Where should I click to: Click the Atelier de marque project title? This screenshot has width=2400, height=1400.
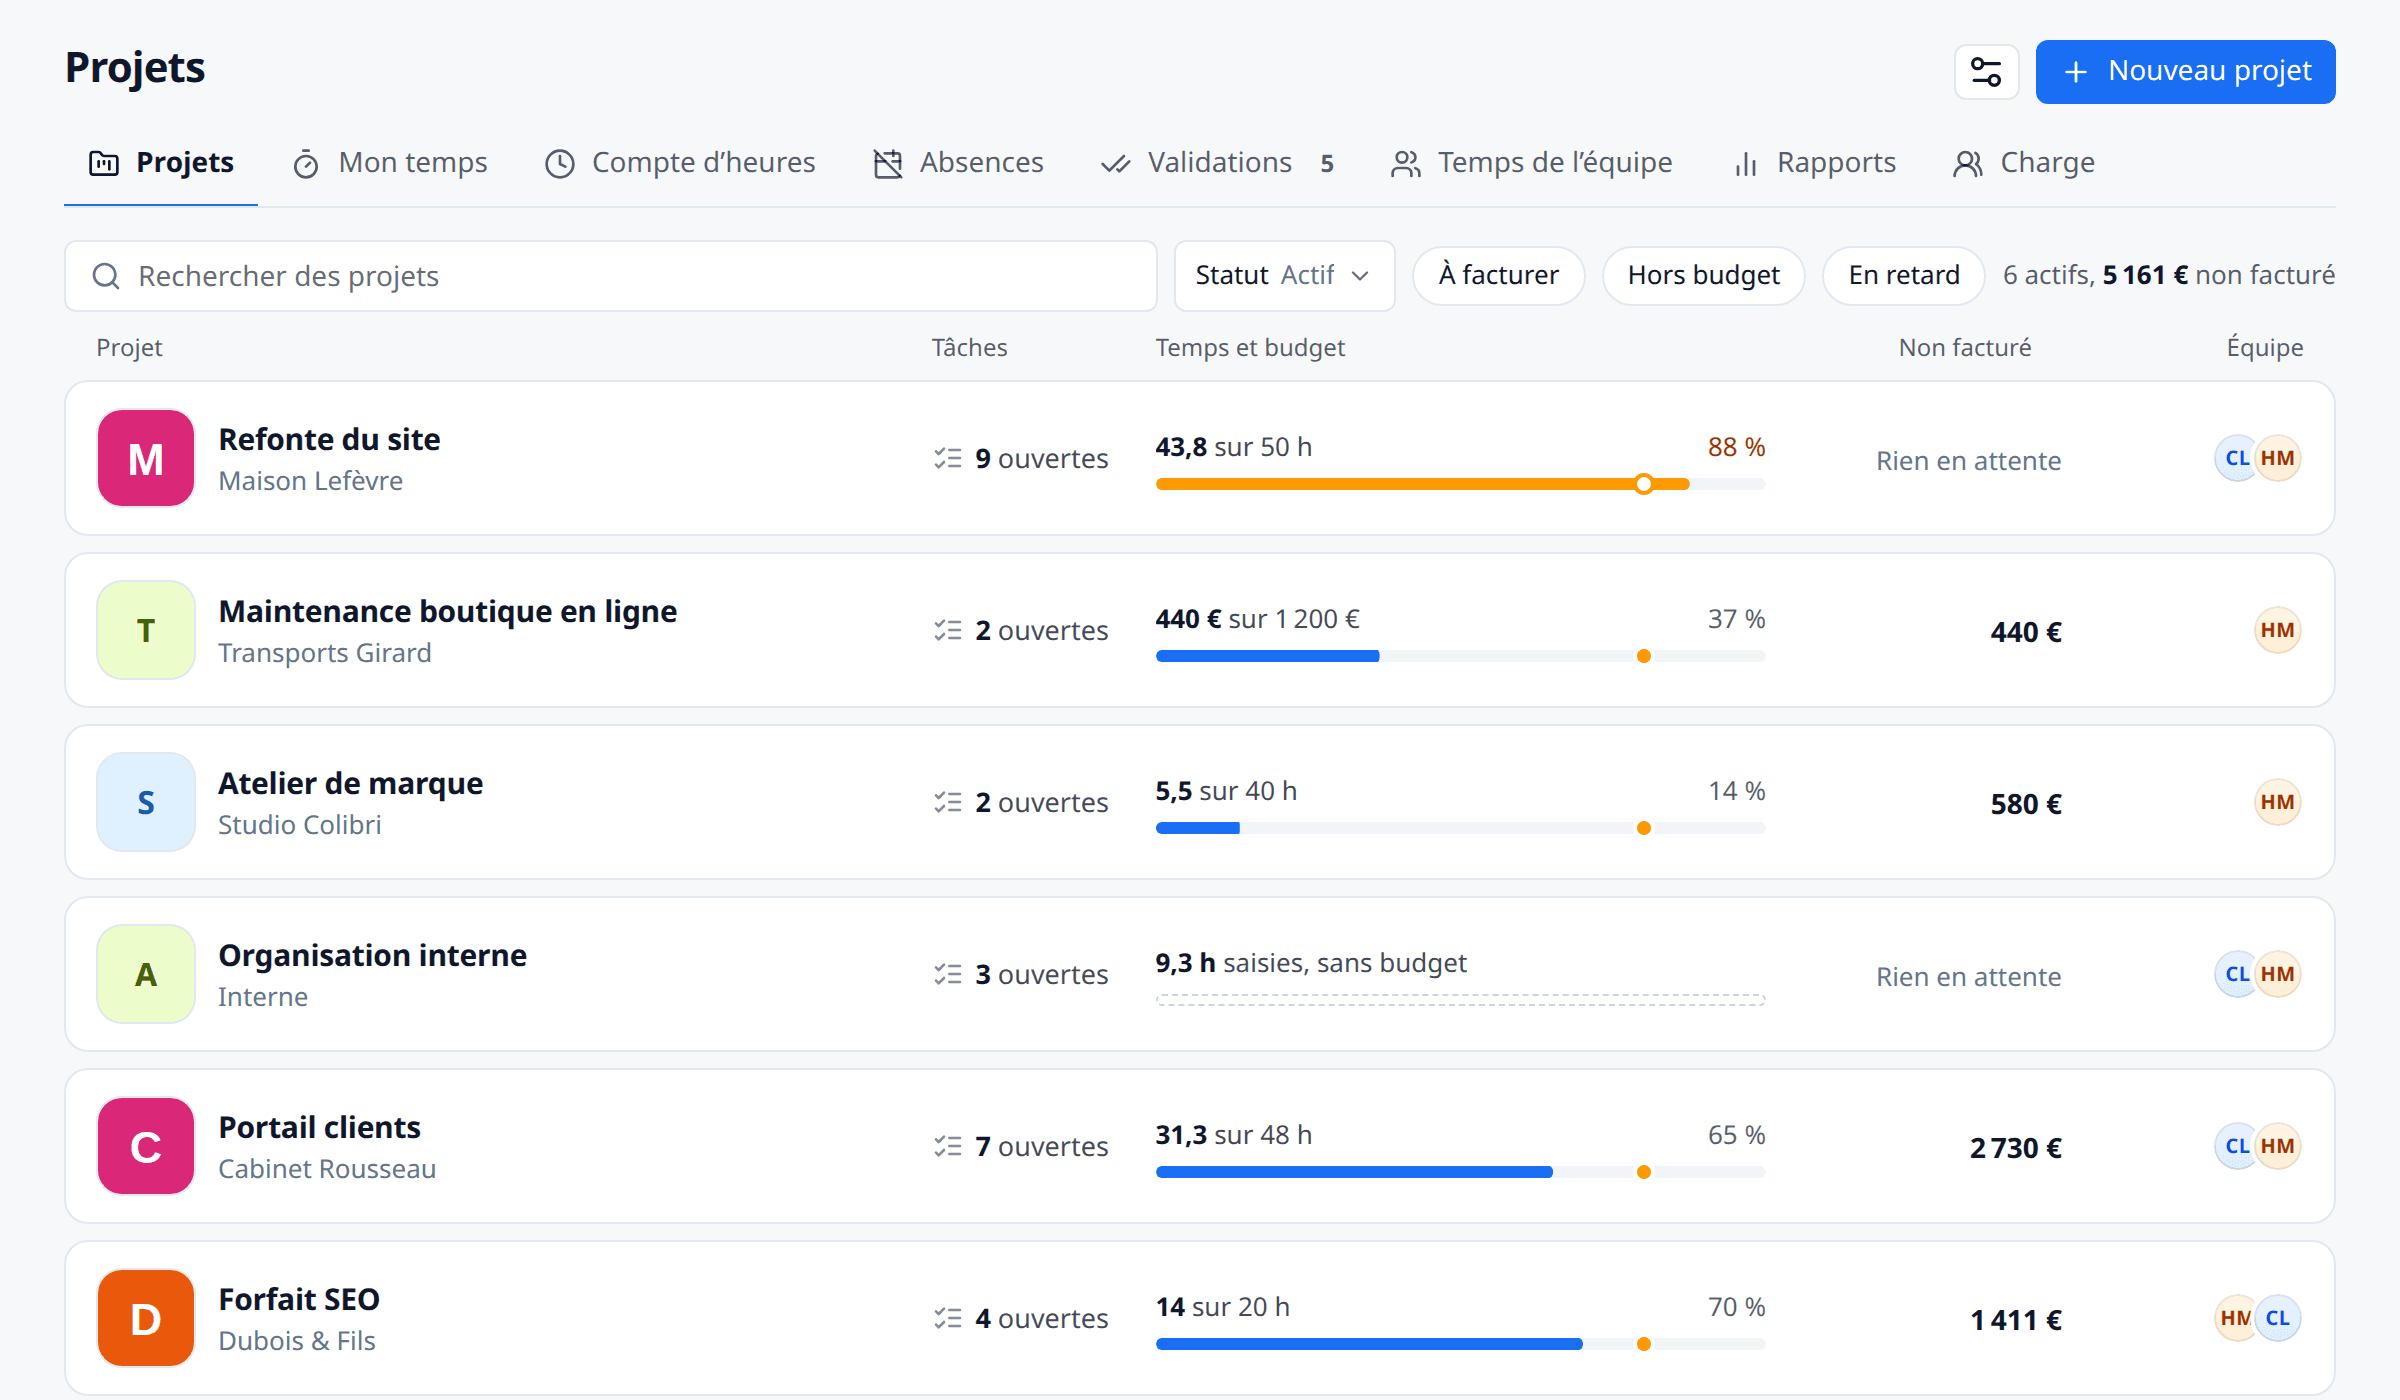351,783
